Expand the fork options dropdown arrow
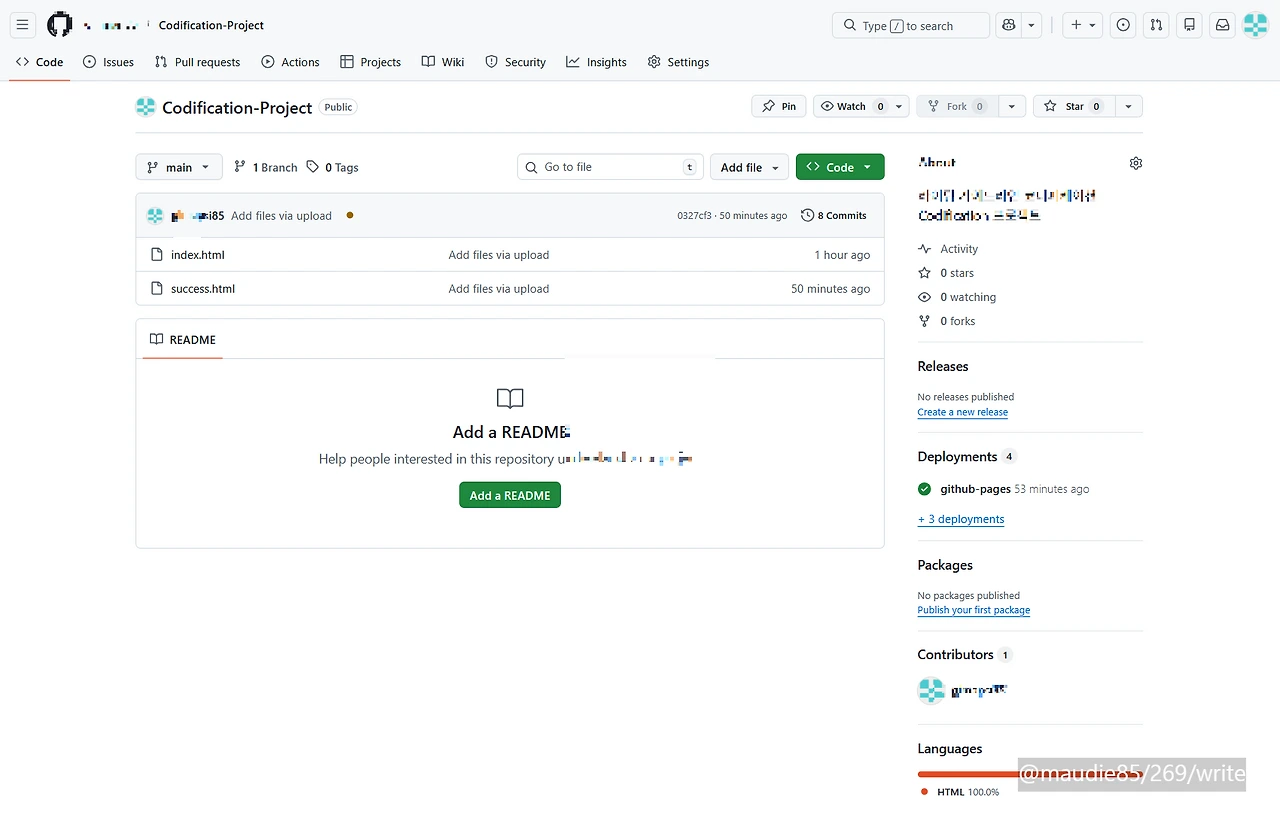1280x815 pixels. point(1012,106)
